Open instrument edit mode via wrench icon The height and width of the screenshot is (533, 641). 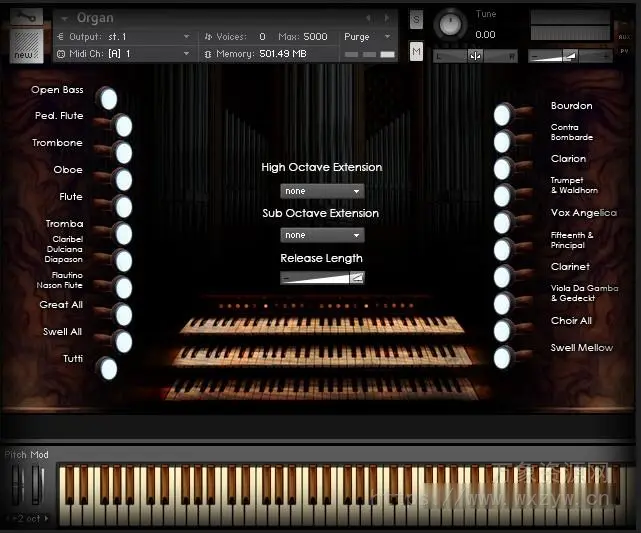[26, 17]
